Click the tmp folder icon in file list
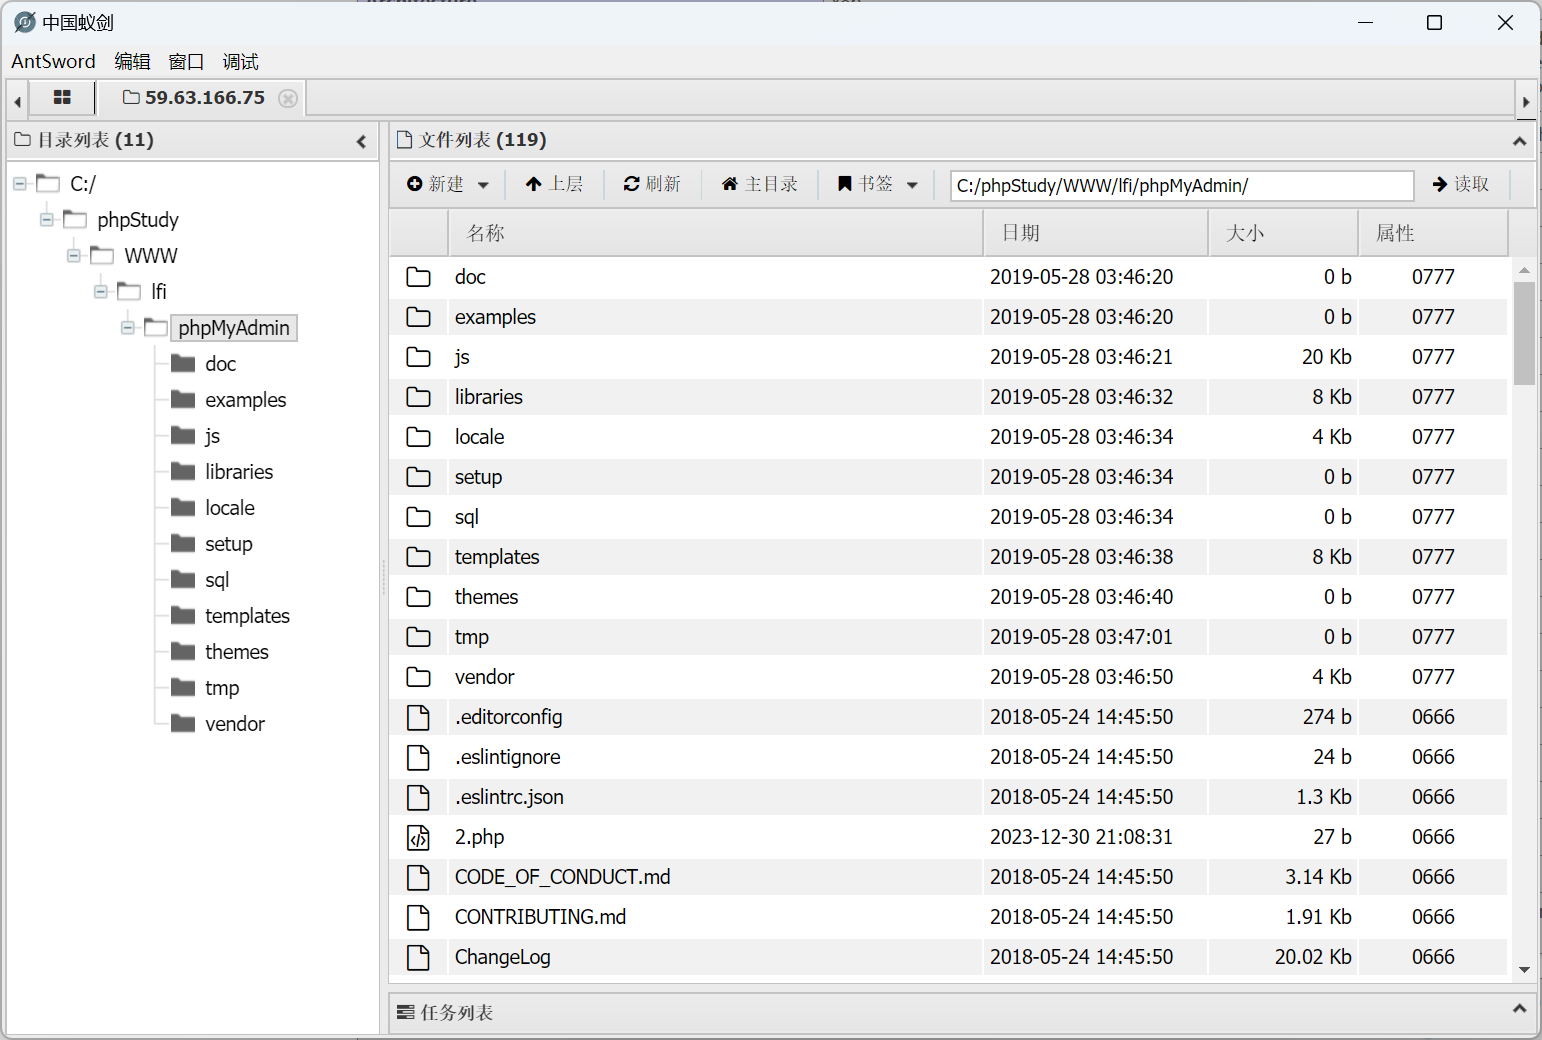 click(x=418, y=637)
